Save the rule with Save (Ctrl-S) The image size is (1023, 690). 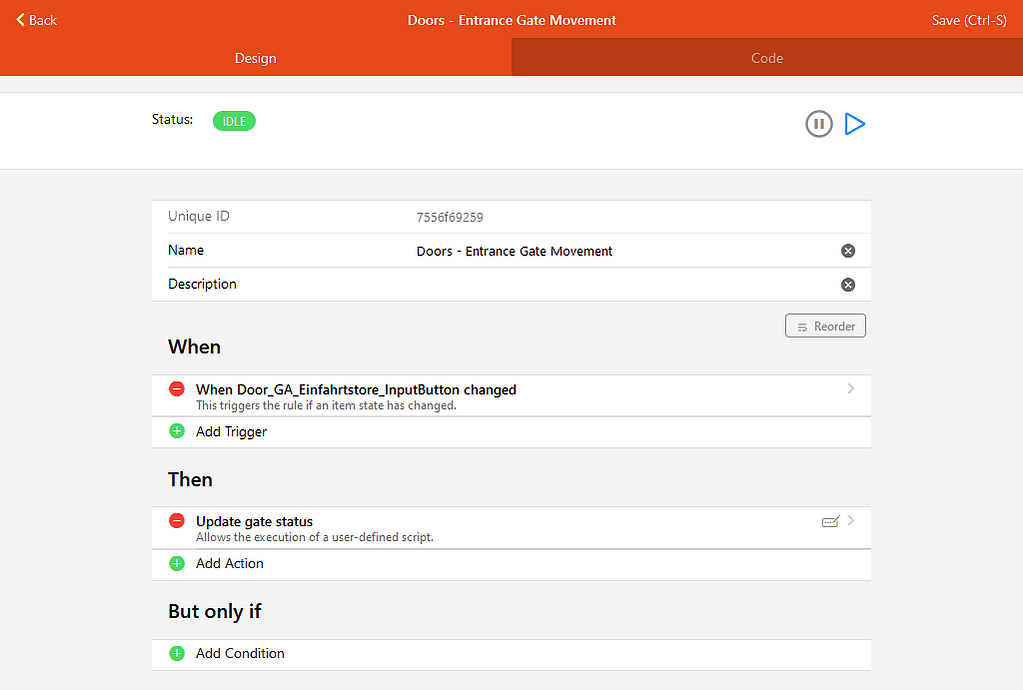coord(969,20)
